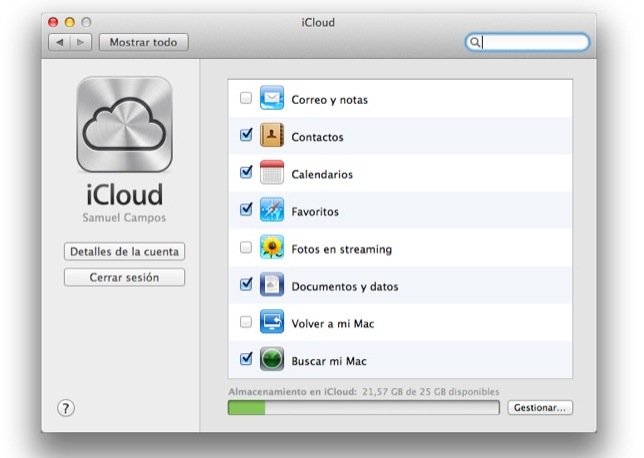Enable Fotos en streaming checkbox

pyautogui.click(x=246, y=248)
